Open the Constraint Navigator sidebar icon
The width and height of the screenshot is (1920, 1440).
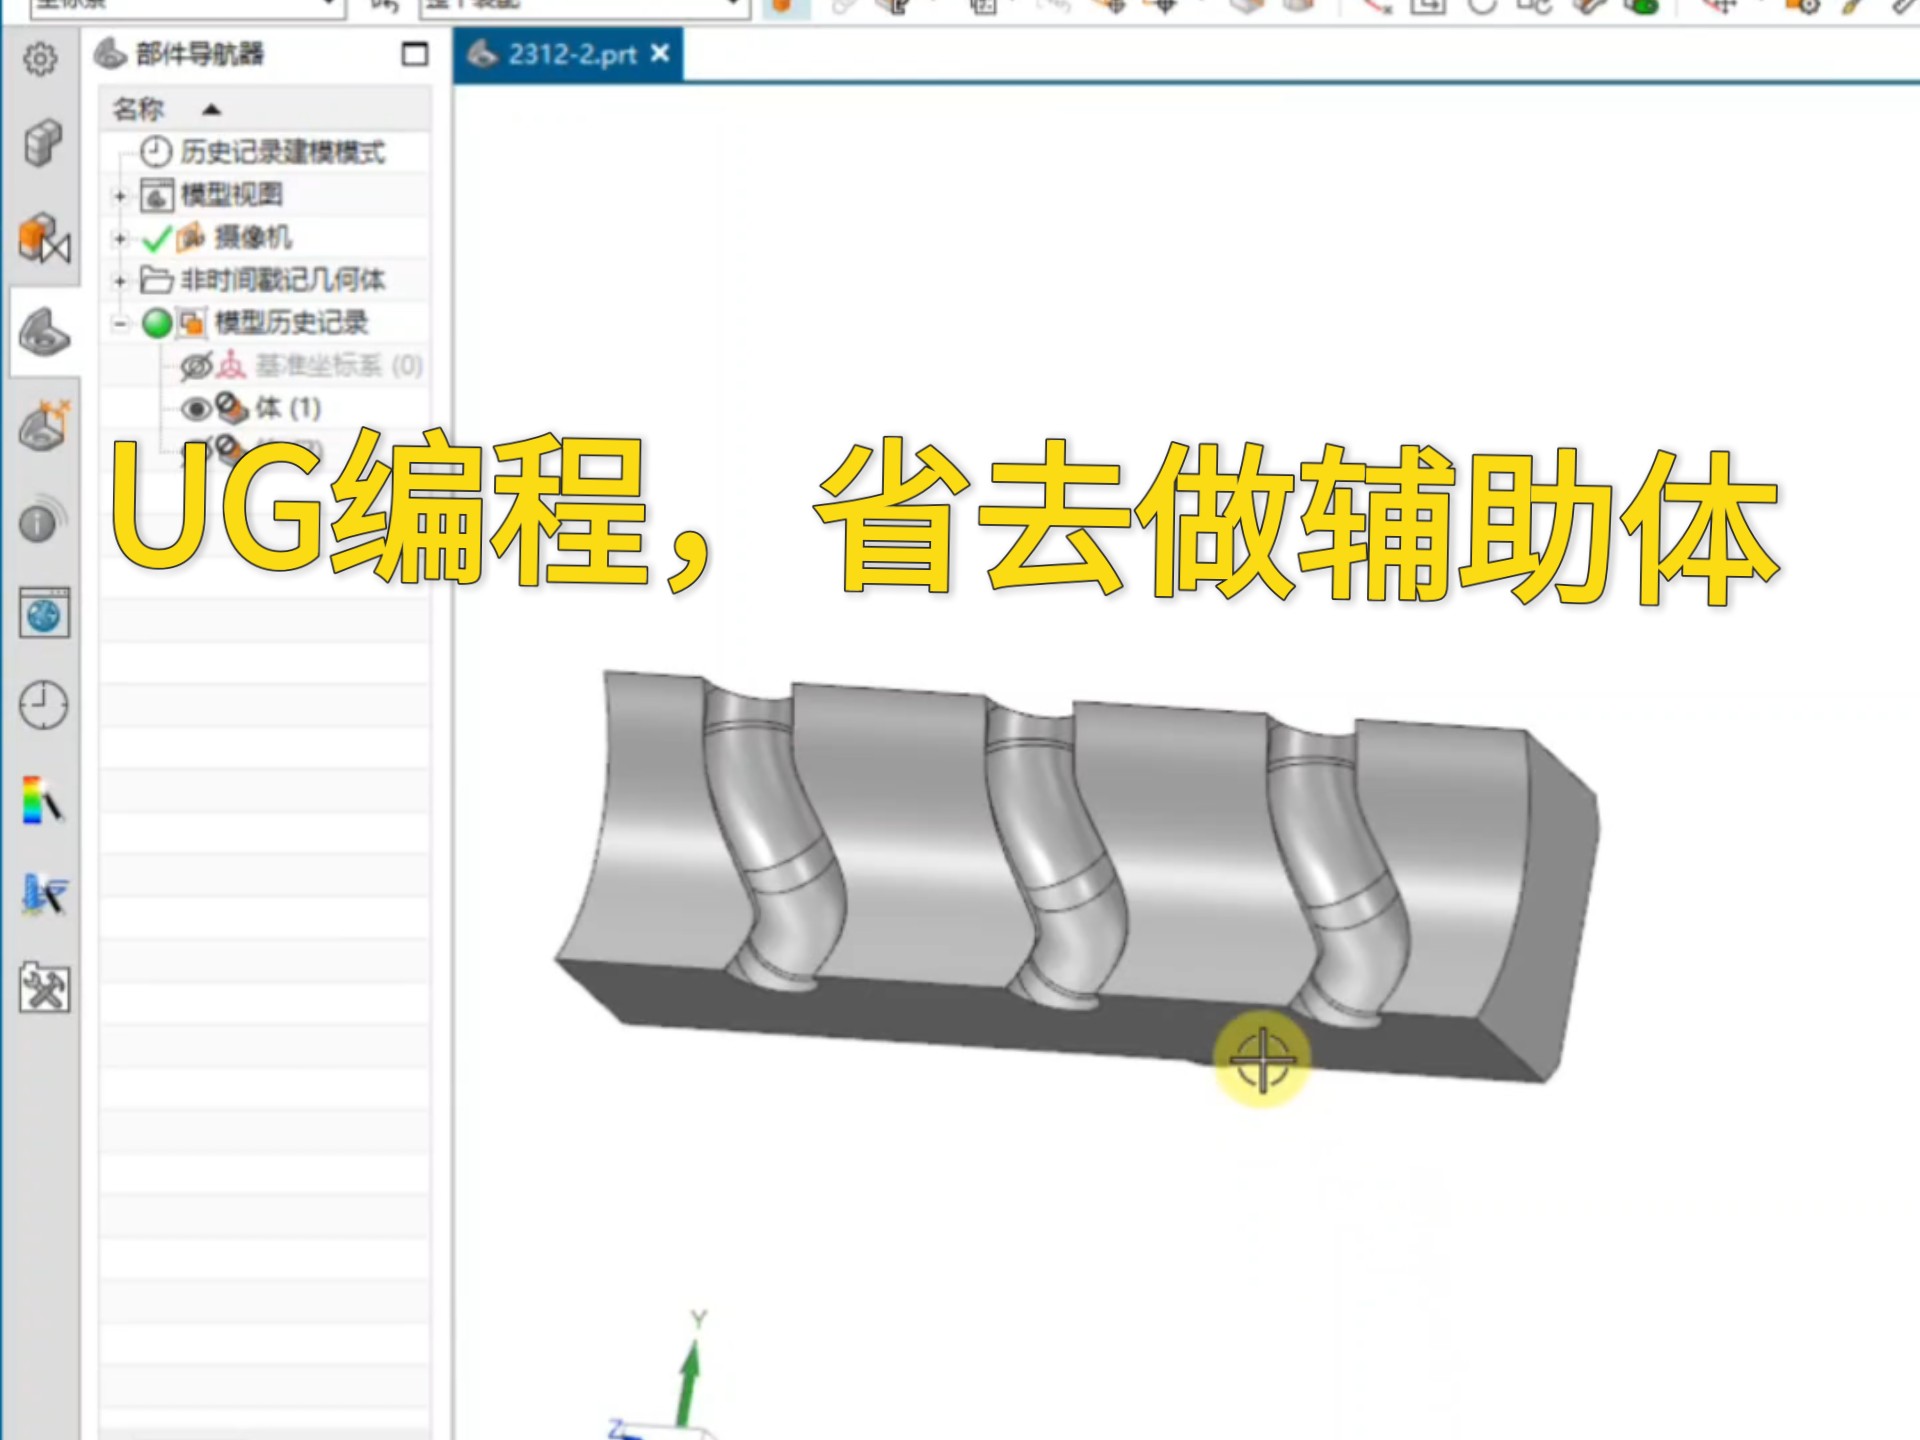43,234
